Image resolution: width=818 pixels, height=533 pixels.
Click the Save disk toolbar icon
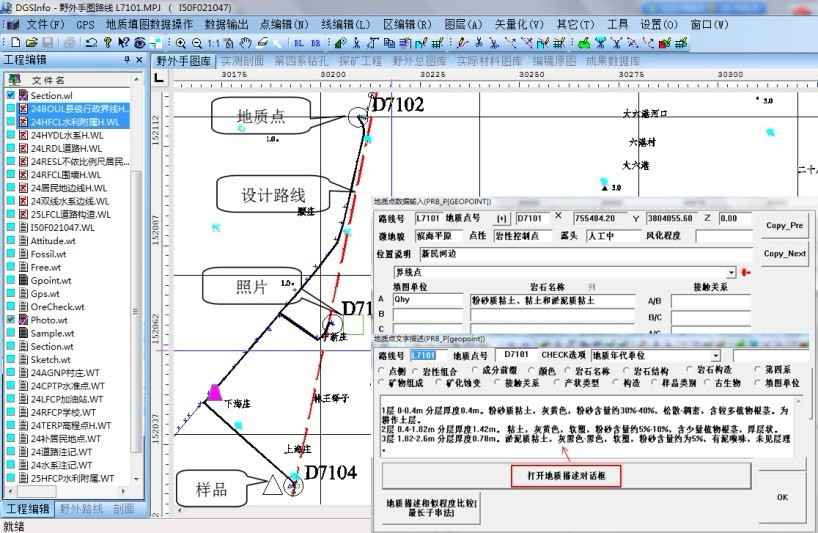(x=47, y=43)
